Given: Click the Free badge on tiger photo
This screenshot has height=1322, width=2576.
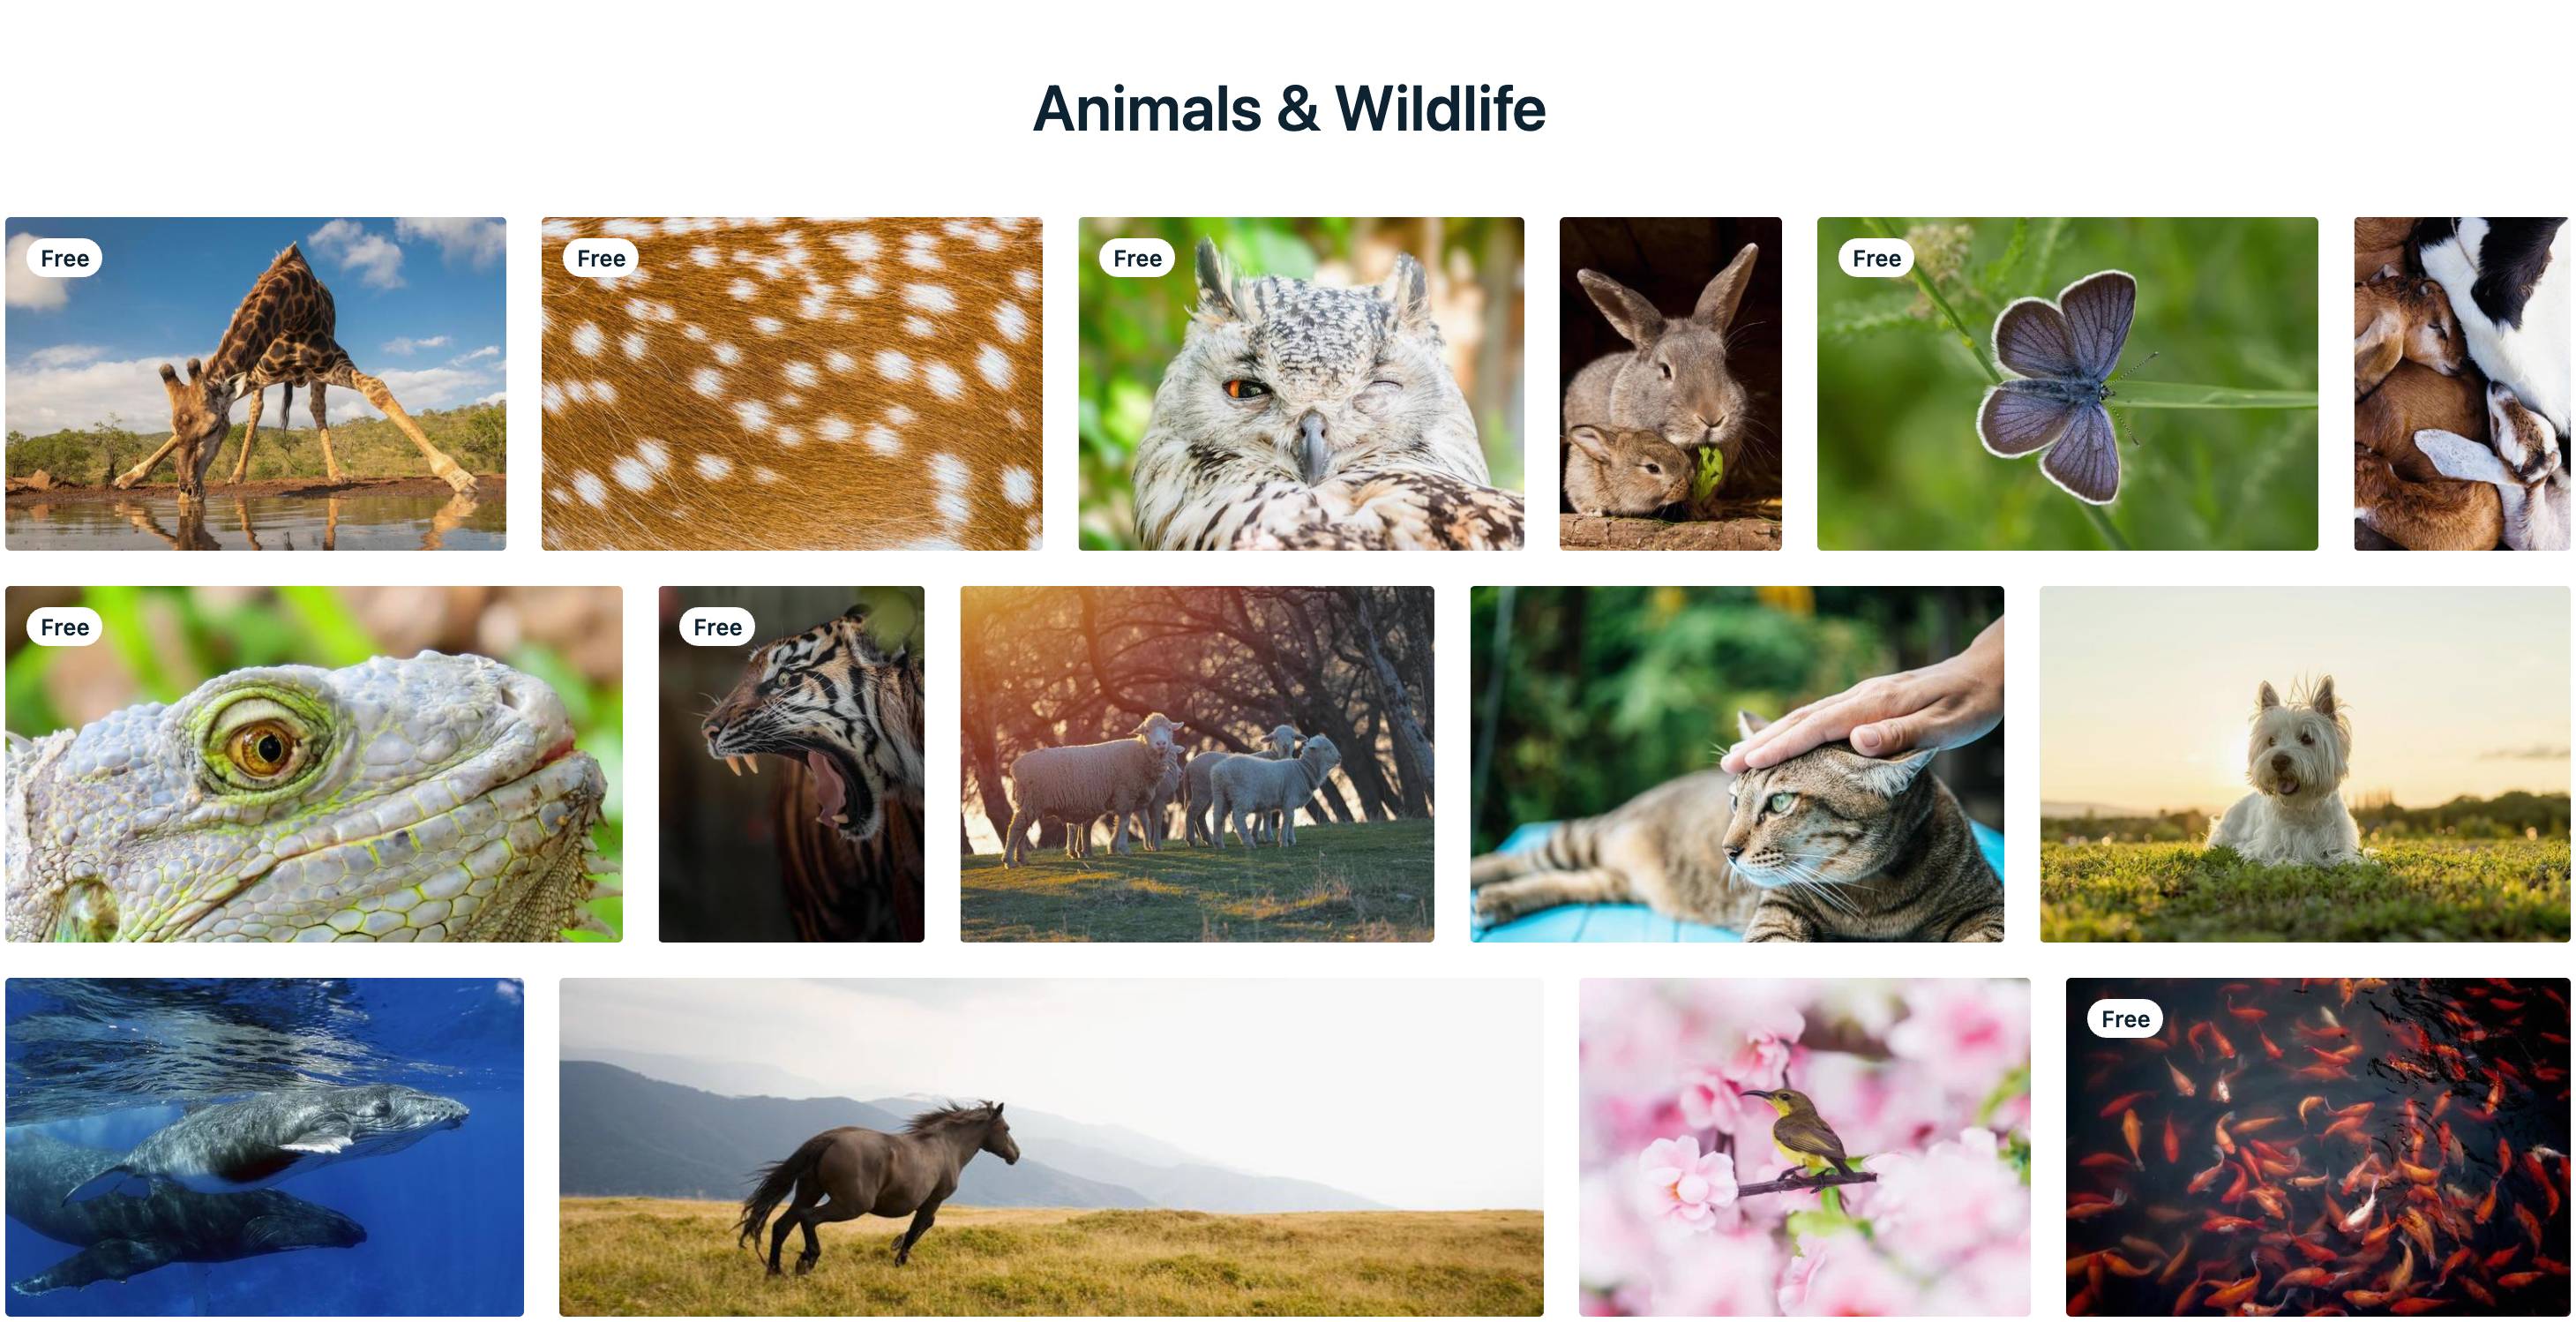Looking at the screenshot, I should [x=717, y=627].
